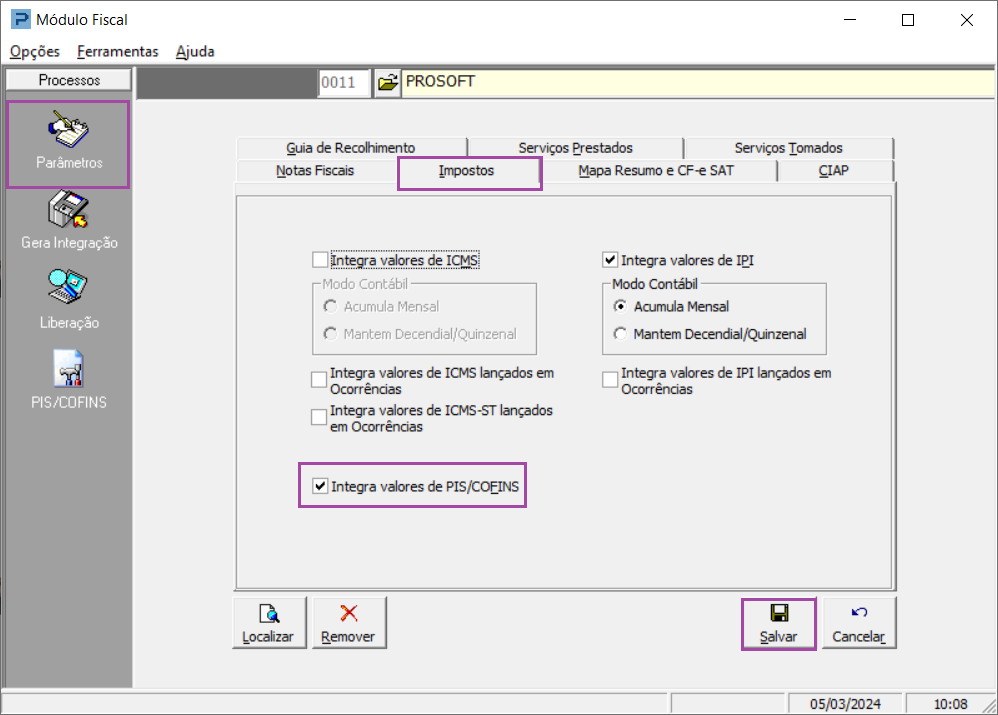
Task: Check Integra valores de ICMS lançados em Ocorrências
Action: 319,380
